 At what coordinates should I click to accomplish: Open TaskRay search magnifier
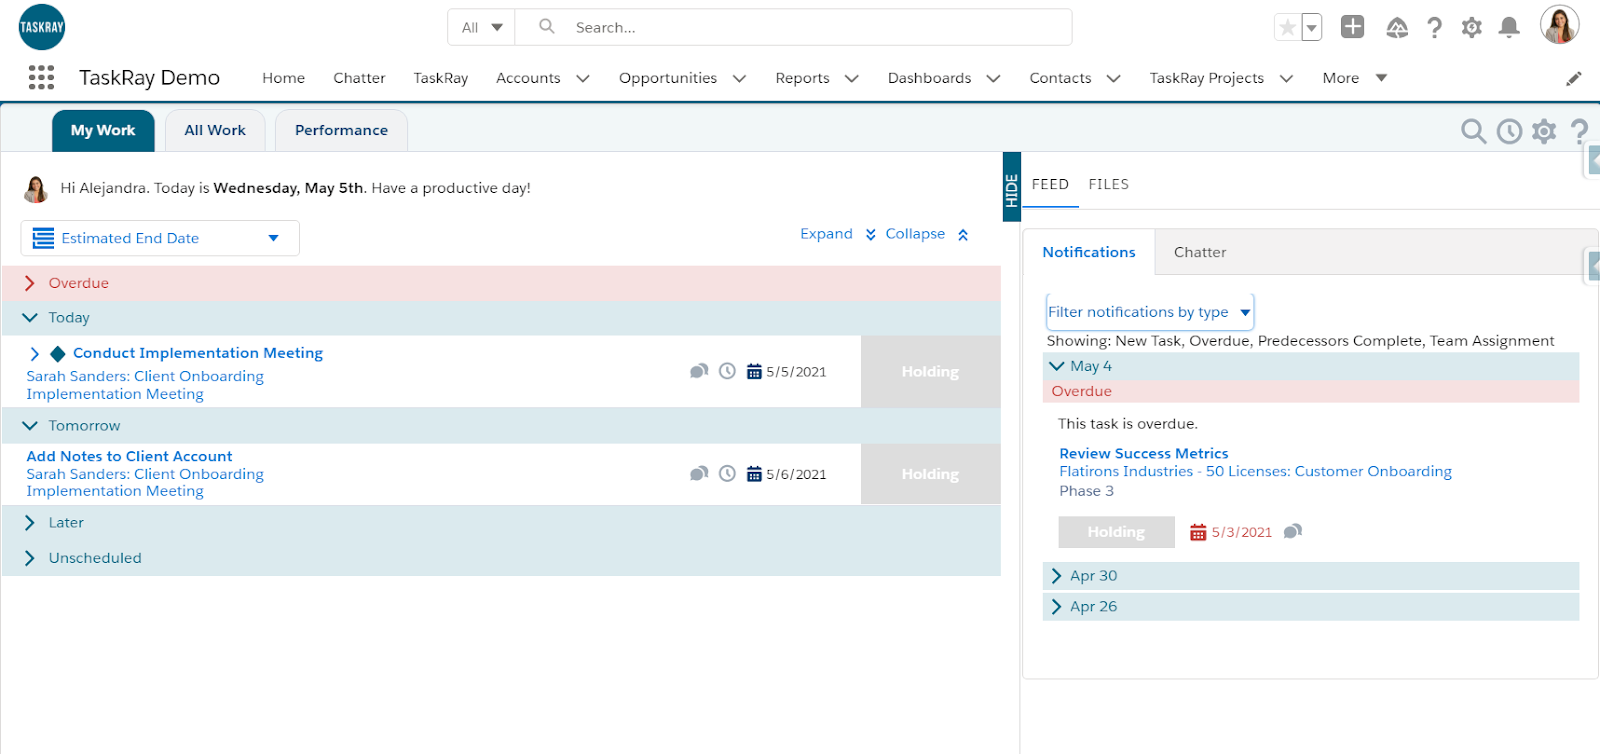(1473, 131)
